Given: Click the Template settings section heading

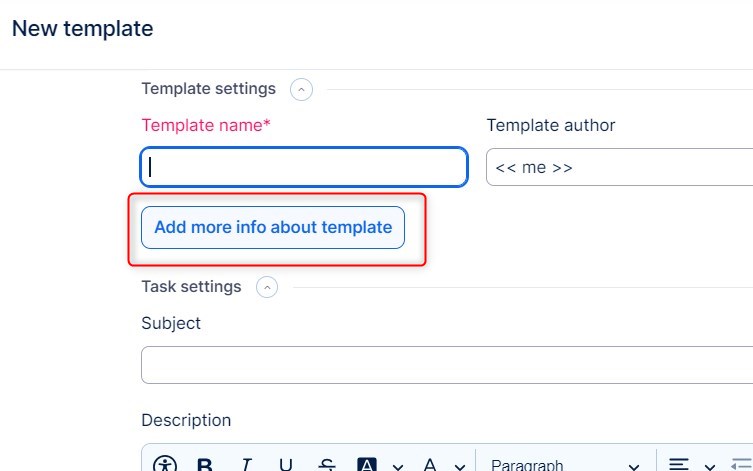Looking at the screenshot, I should [208, 89].
